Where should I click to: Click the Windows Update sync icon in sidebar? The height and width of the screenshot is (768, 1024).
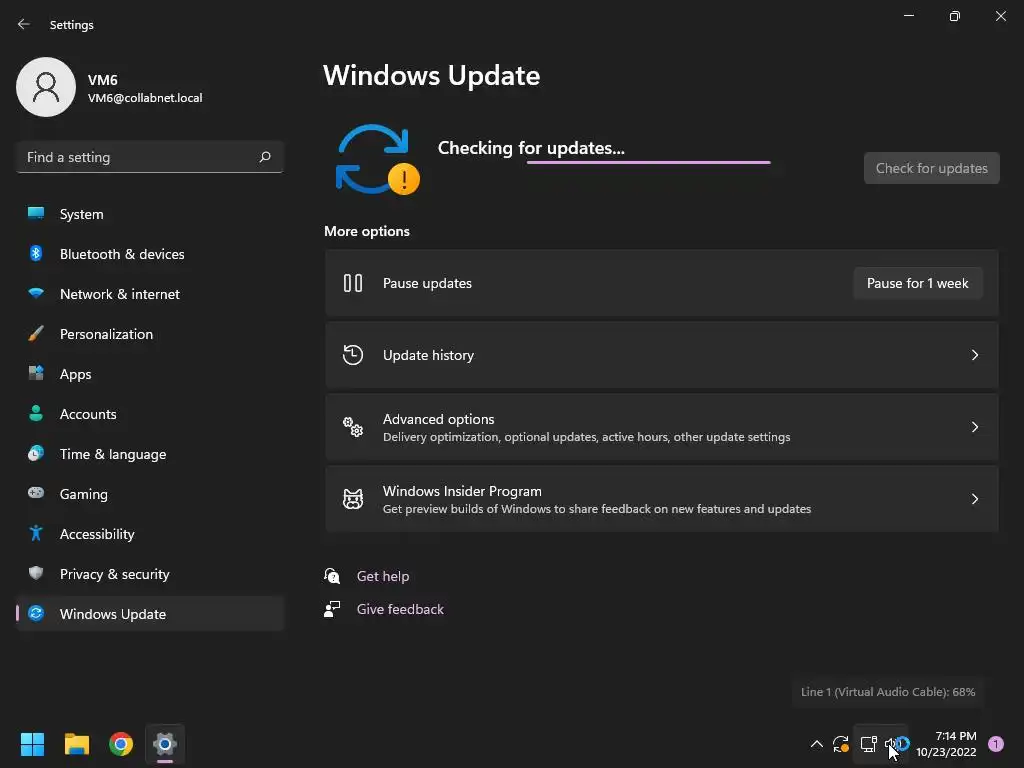pos(36,613)
